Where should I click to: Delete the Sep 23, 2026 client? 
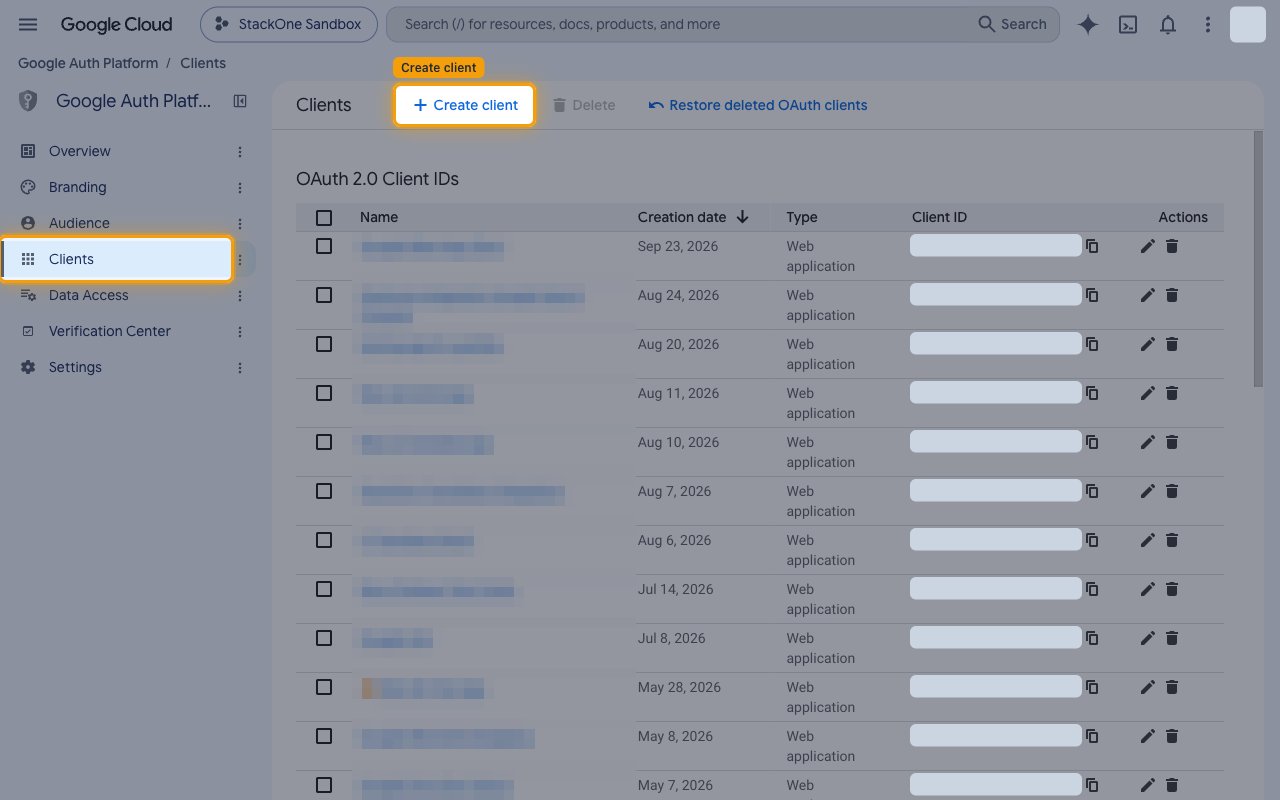(1172, 246)
